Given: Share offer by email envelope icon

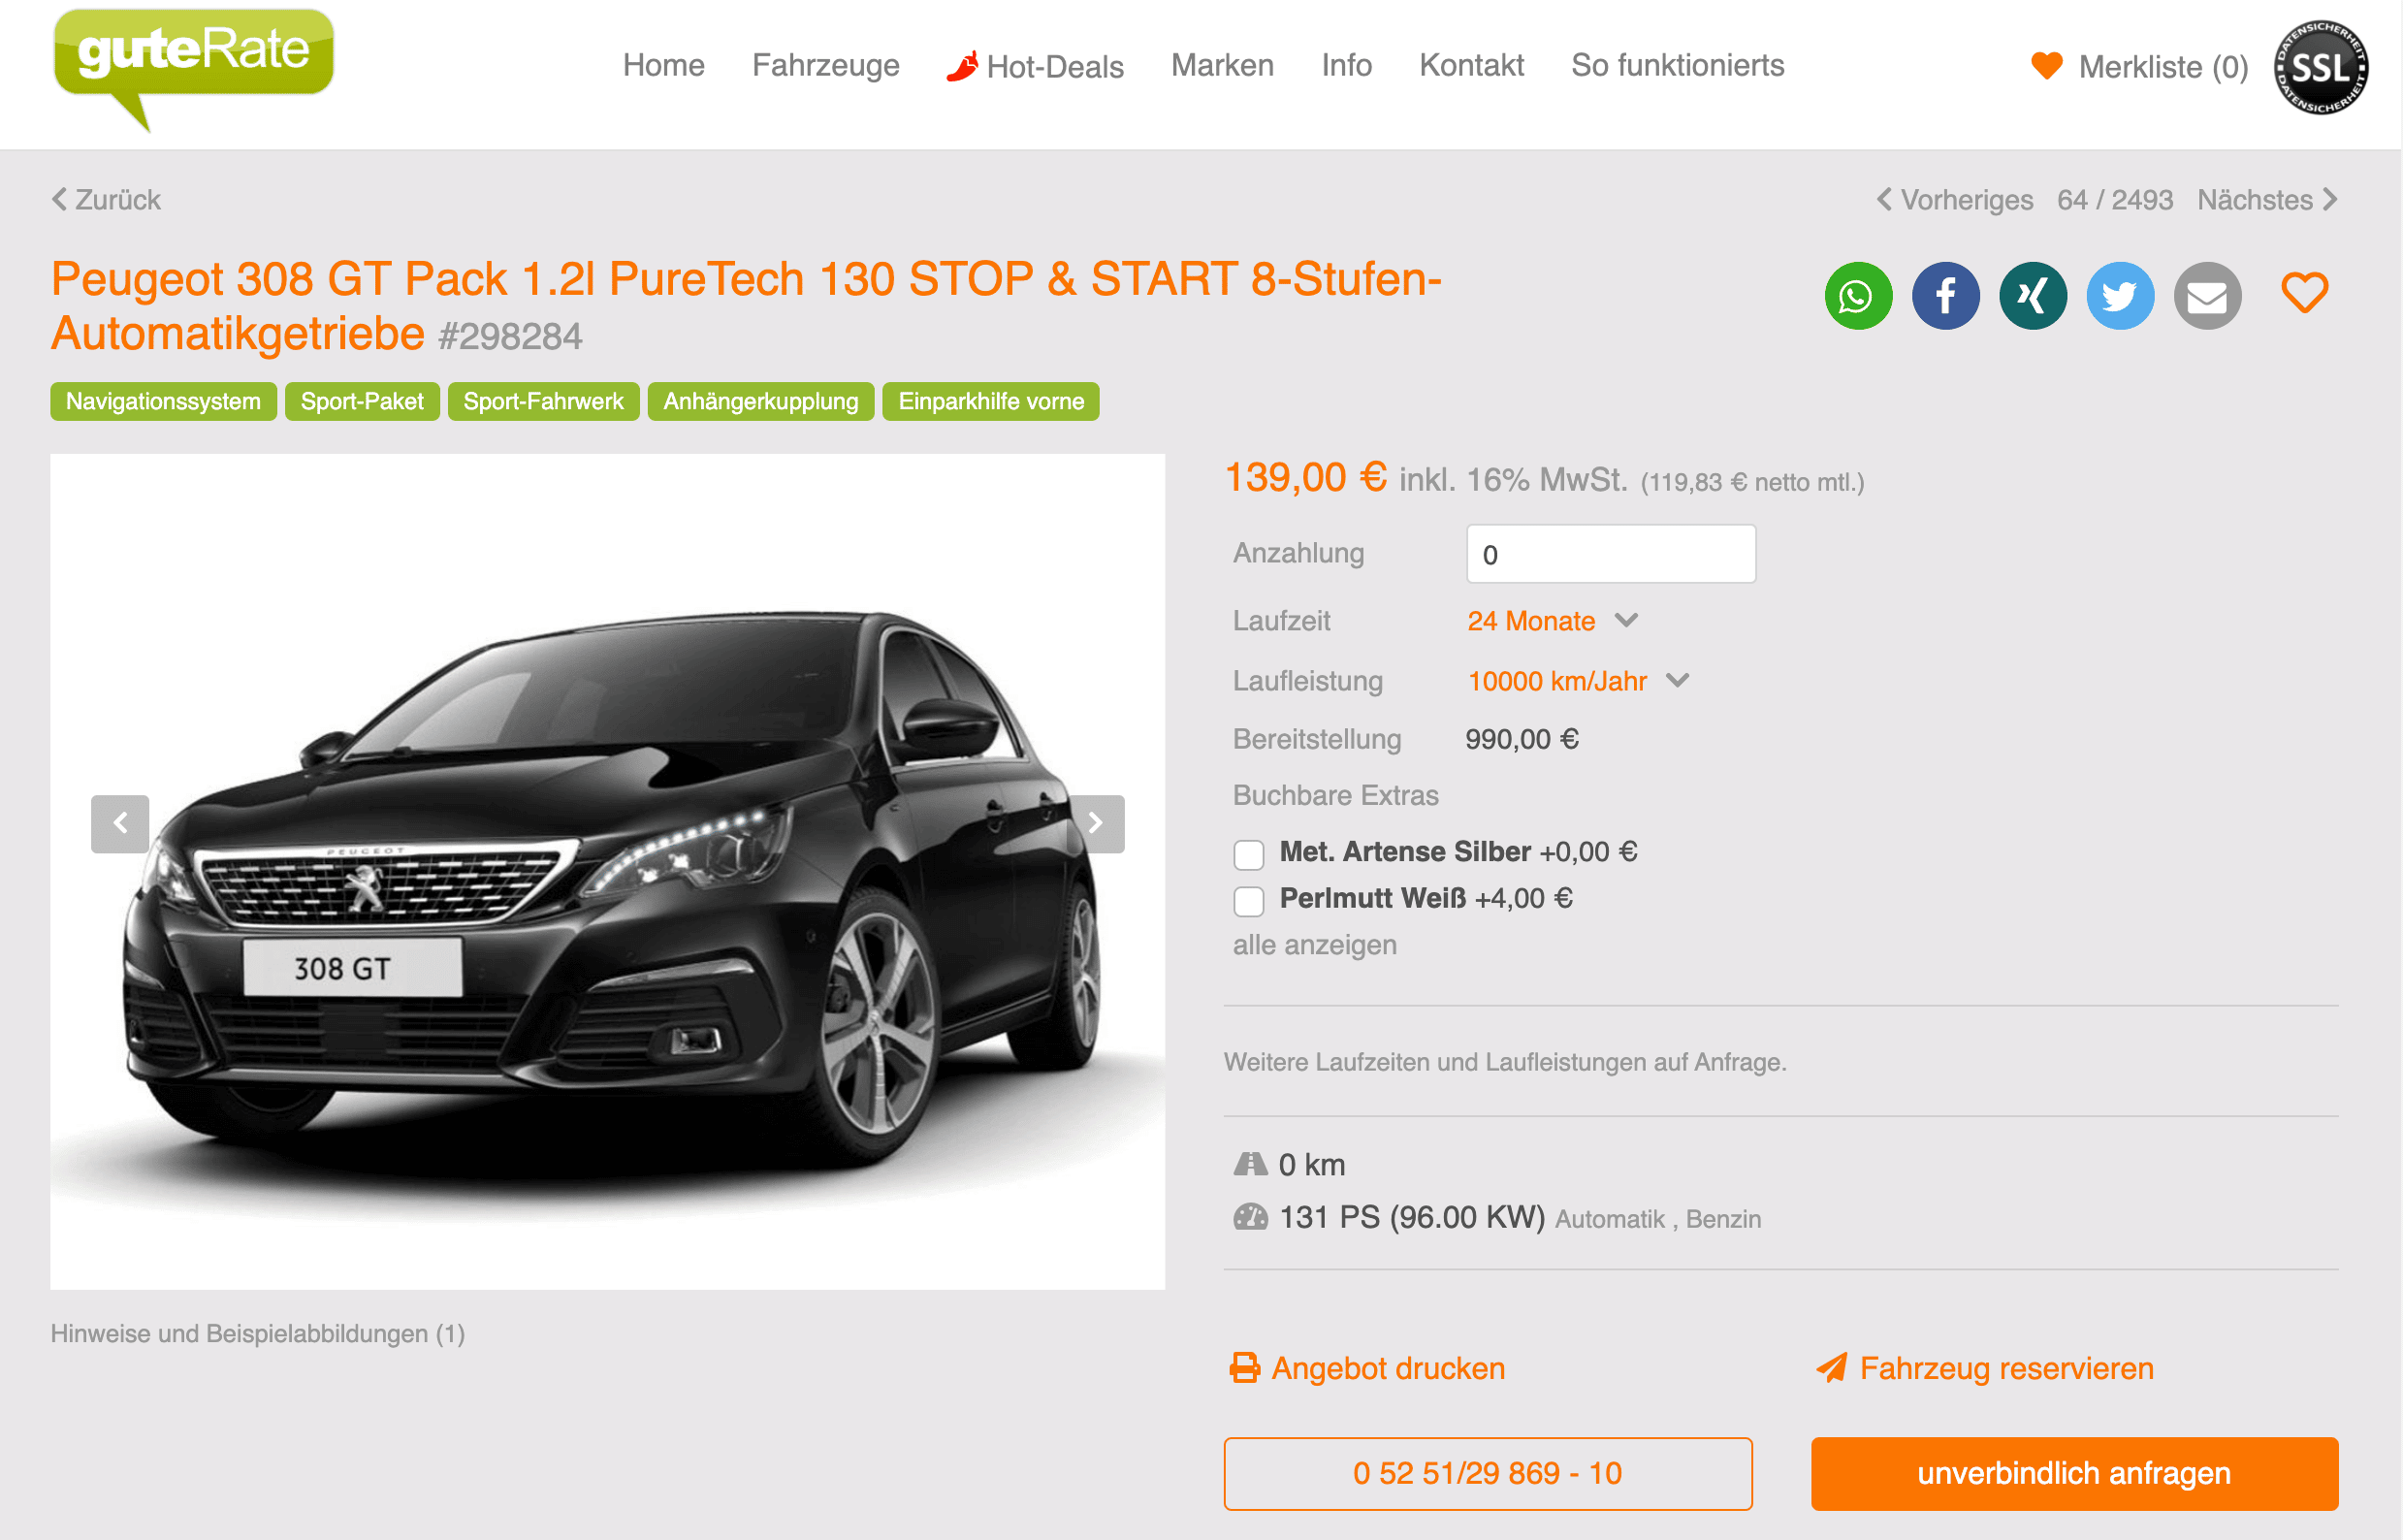Looking at the screenshot, I should pyautogui.click(x=2207, y=296).
